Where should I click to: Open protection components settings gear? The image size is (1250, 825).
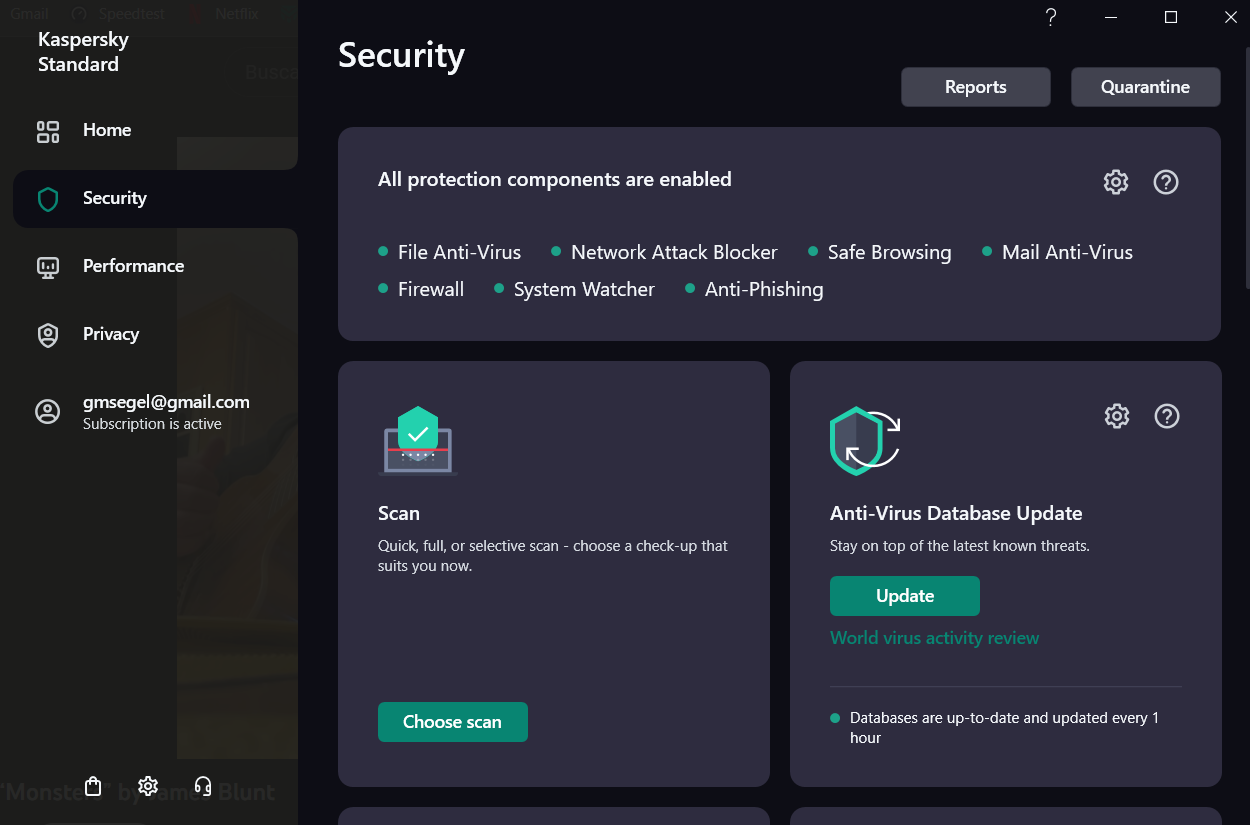(1116, 182)
